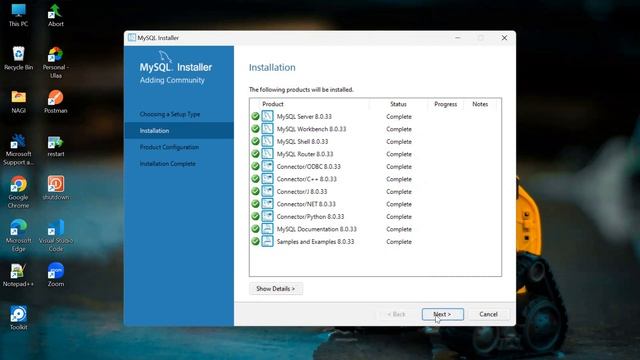Click green checkmark beside Connector/ODBC 8.0.33
The height and width of the screenshot is (360, 640).
(256, 167)
